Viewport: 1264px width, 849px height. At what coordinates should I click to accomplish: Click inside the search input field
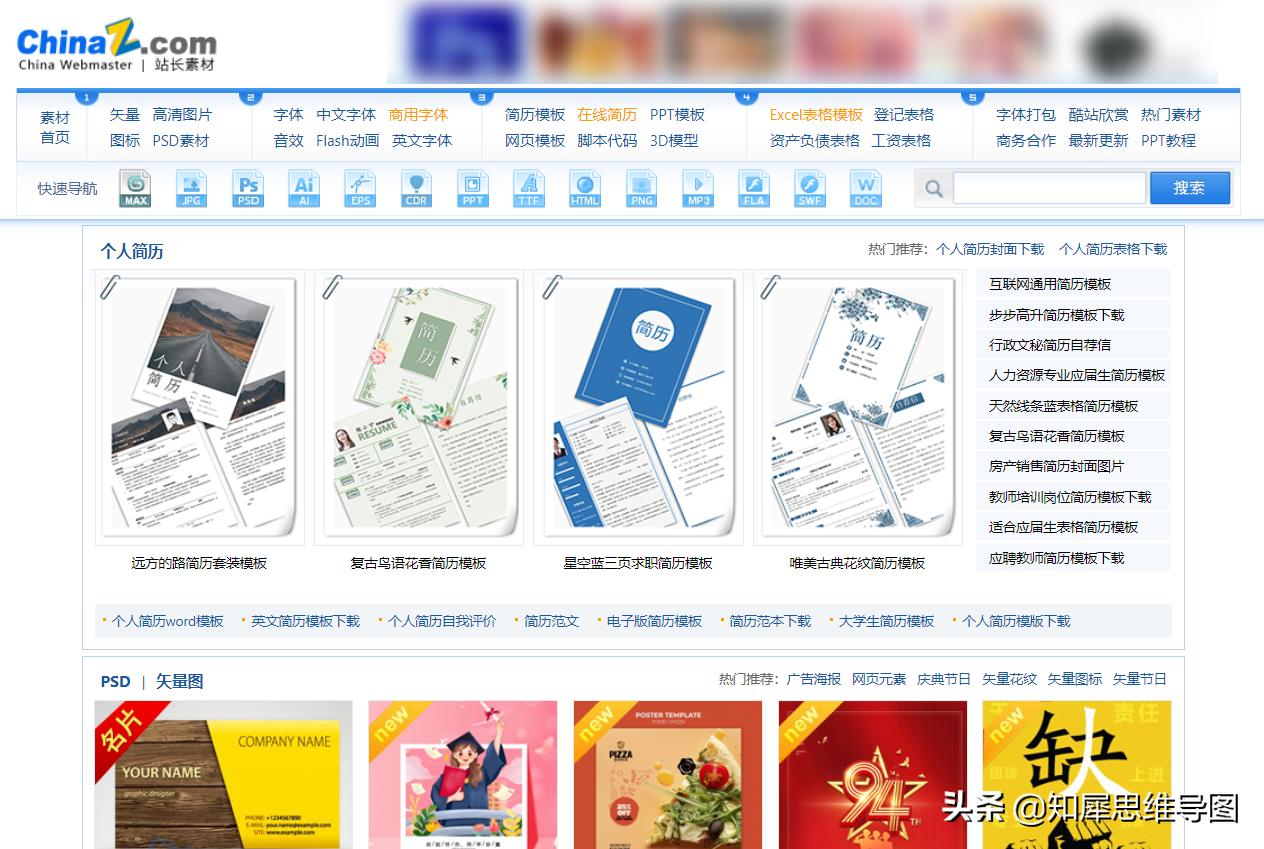point(1048,187)
